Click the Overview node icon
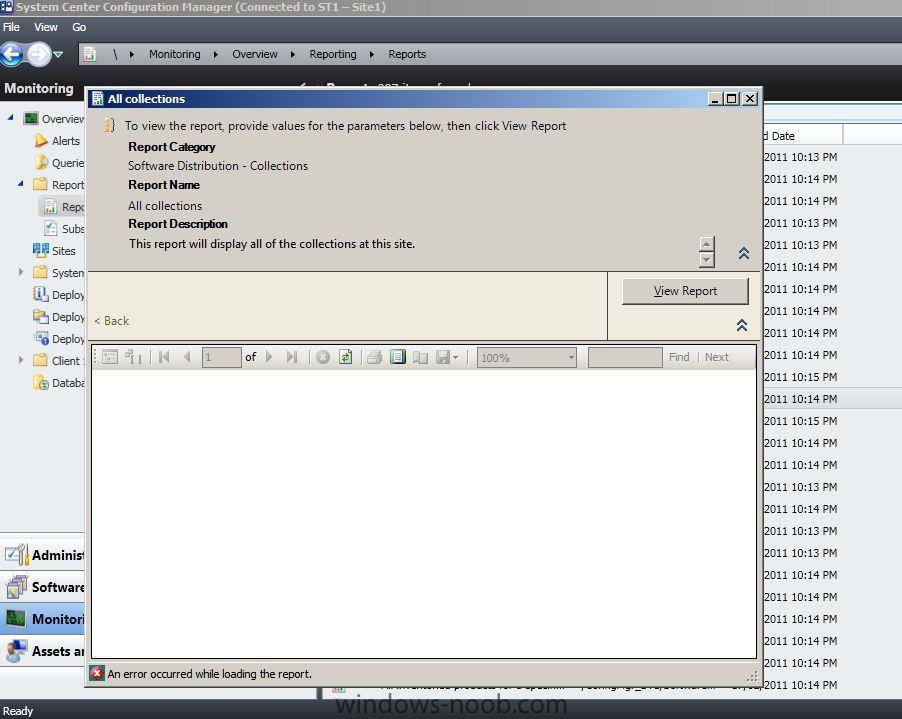902x719 pixels. tap(30, 118)
